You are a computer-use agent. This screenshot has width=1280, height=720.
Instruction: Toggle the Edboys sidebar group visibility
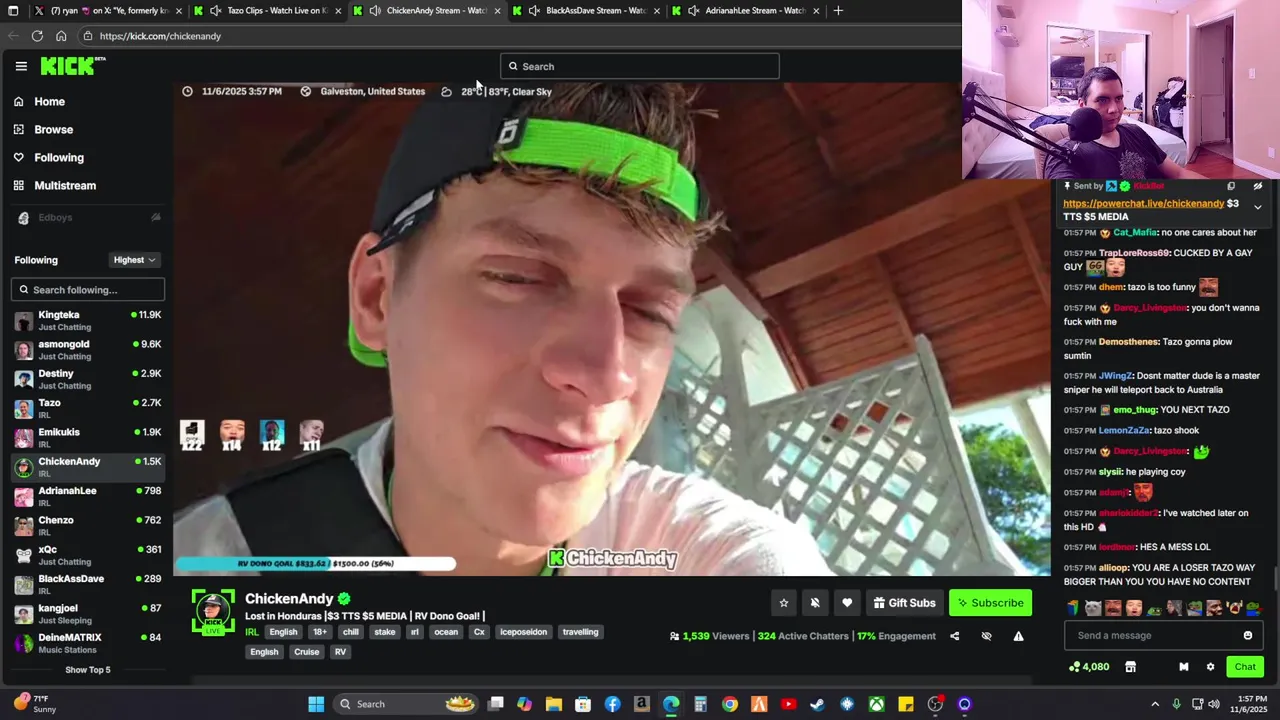click(x=155, y=217)
